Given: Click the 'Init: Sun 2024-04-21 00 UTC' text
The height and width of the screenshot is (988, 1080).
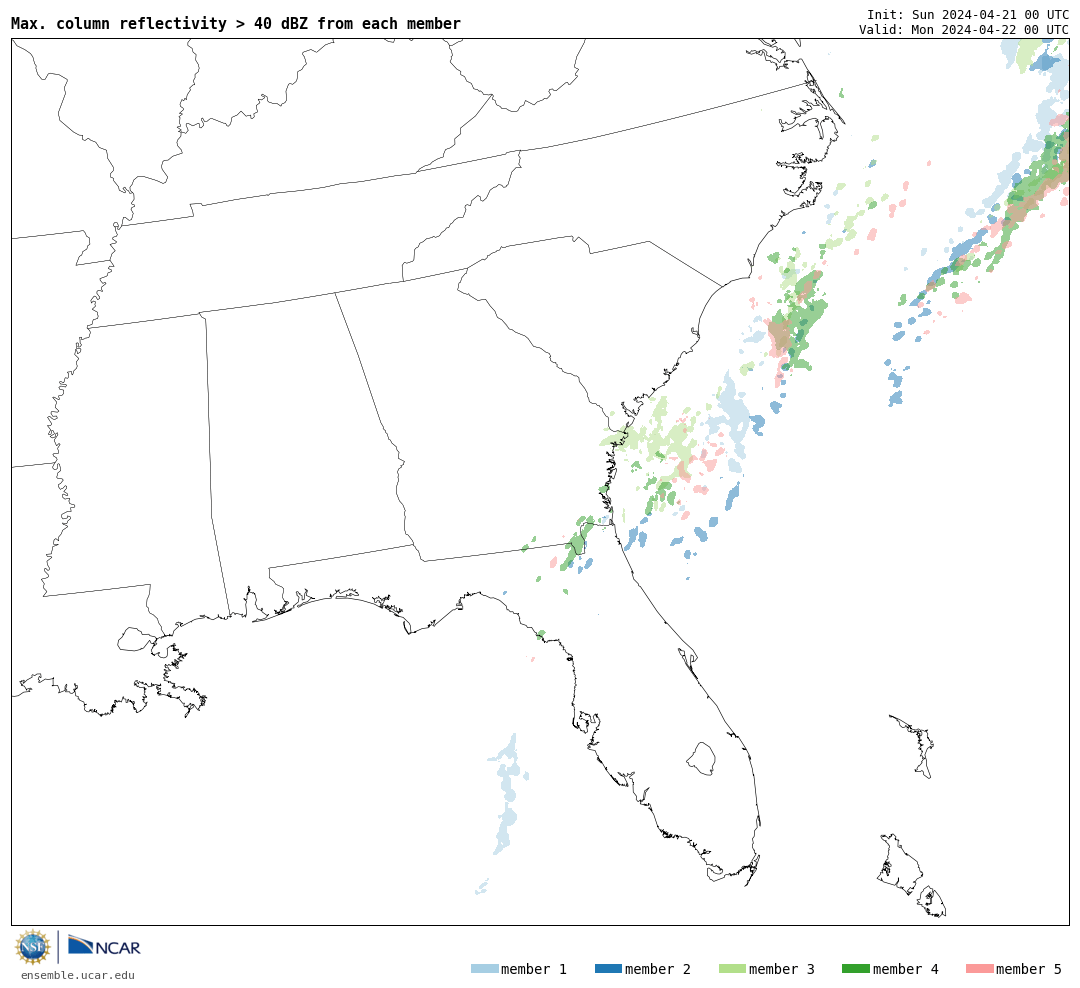Looking at the screenshot, I should (x=968, y=14).
